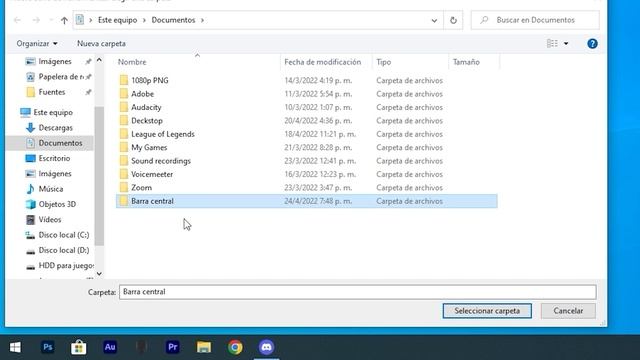Select the Zoom folder icon
Viewport: 640px width, 360px height.
point(124,188)
